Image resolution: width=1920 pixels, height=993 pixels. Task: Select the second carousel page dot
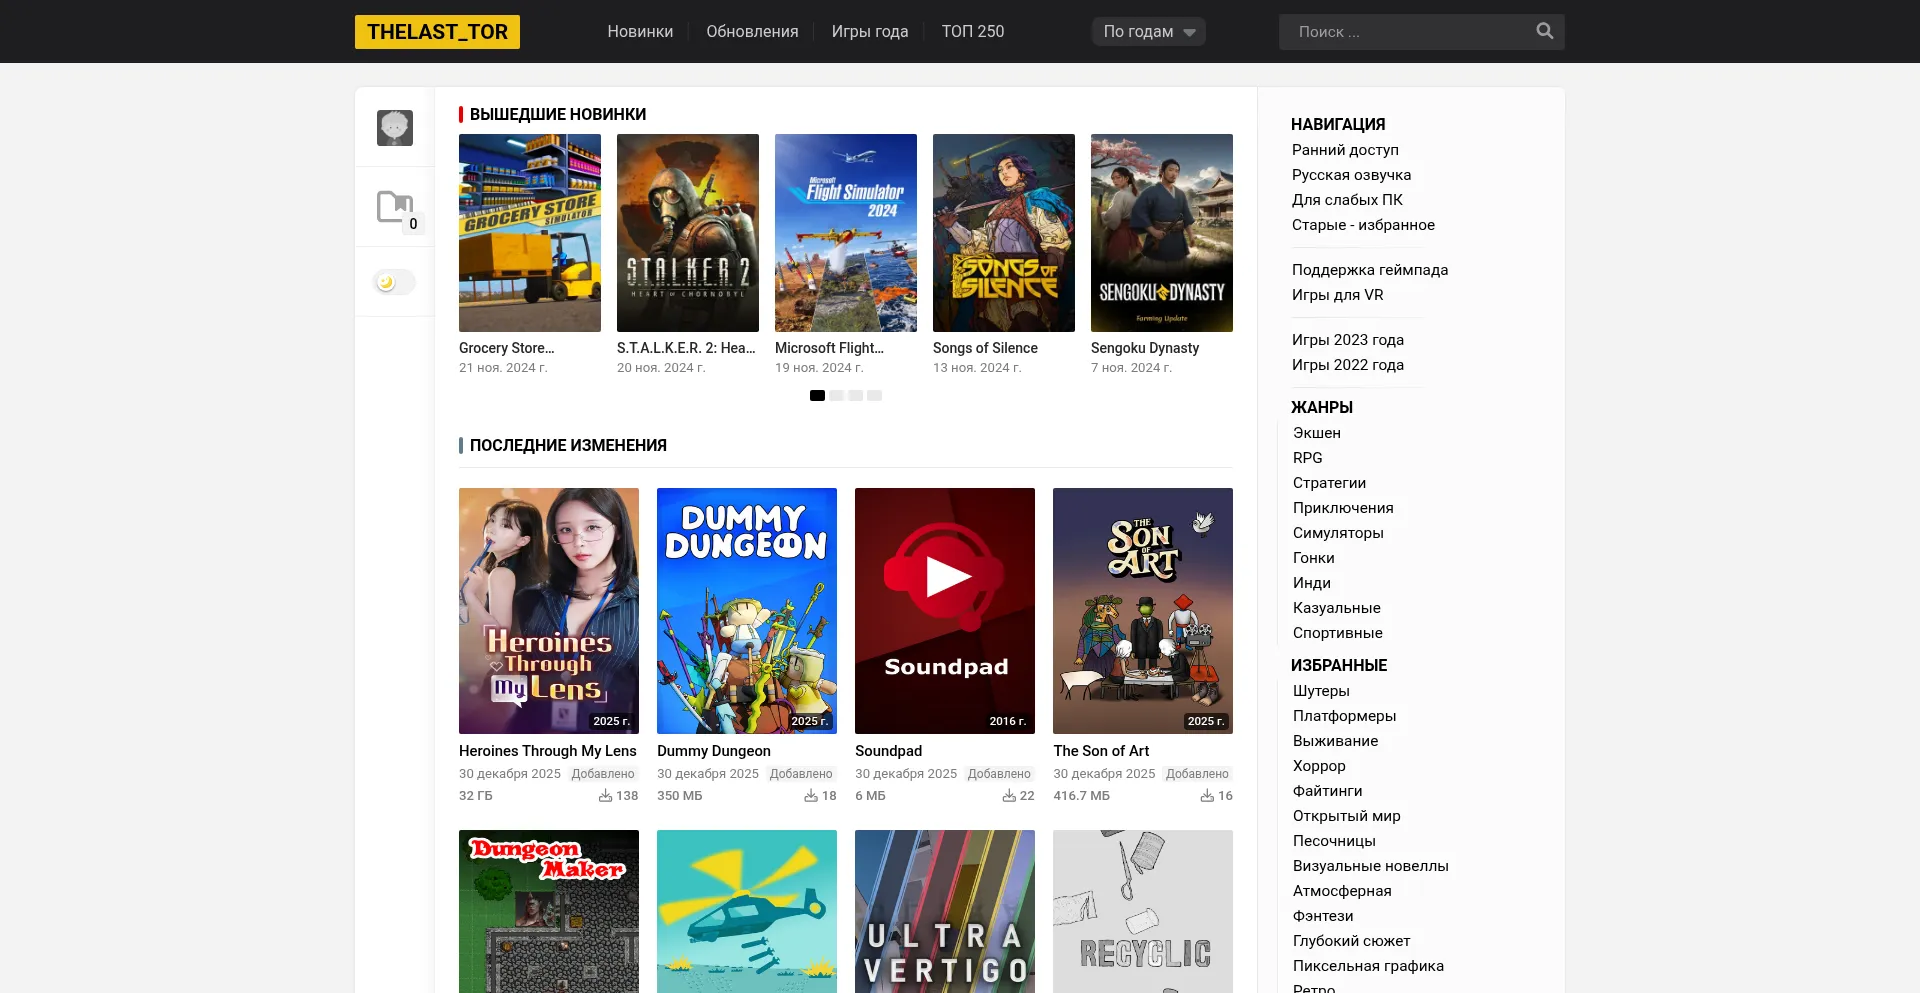click(x=836, y=396)
